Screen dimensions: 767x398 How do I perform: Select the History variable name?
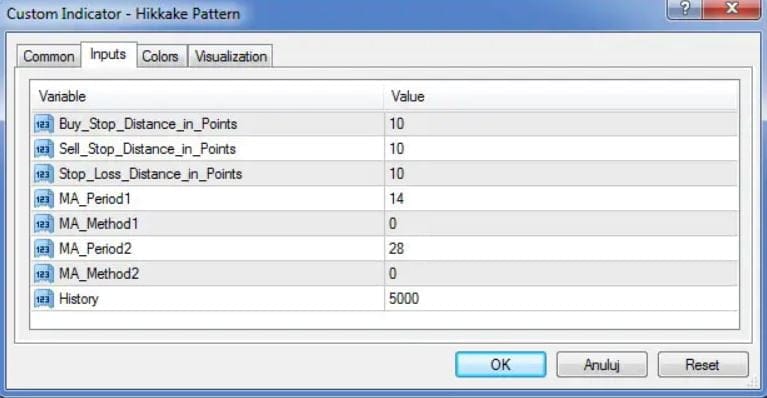tap(79, 299)
